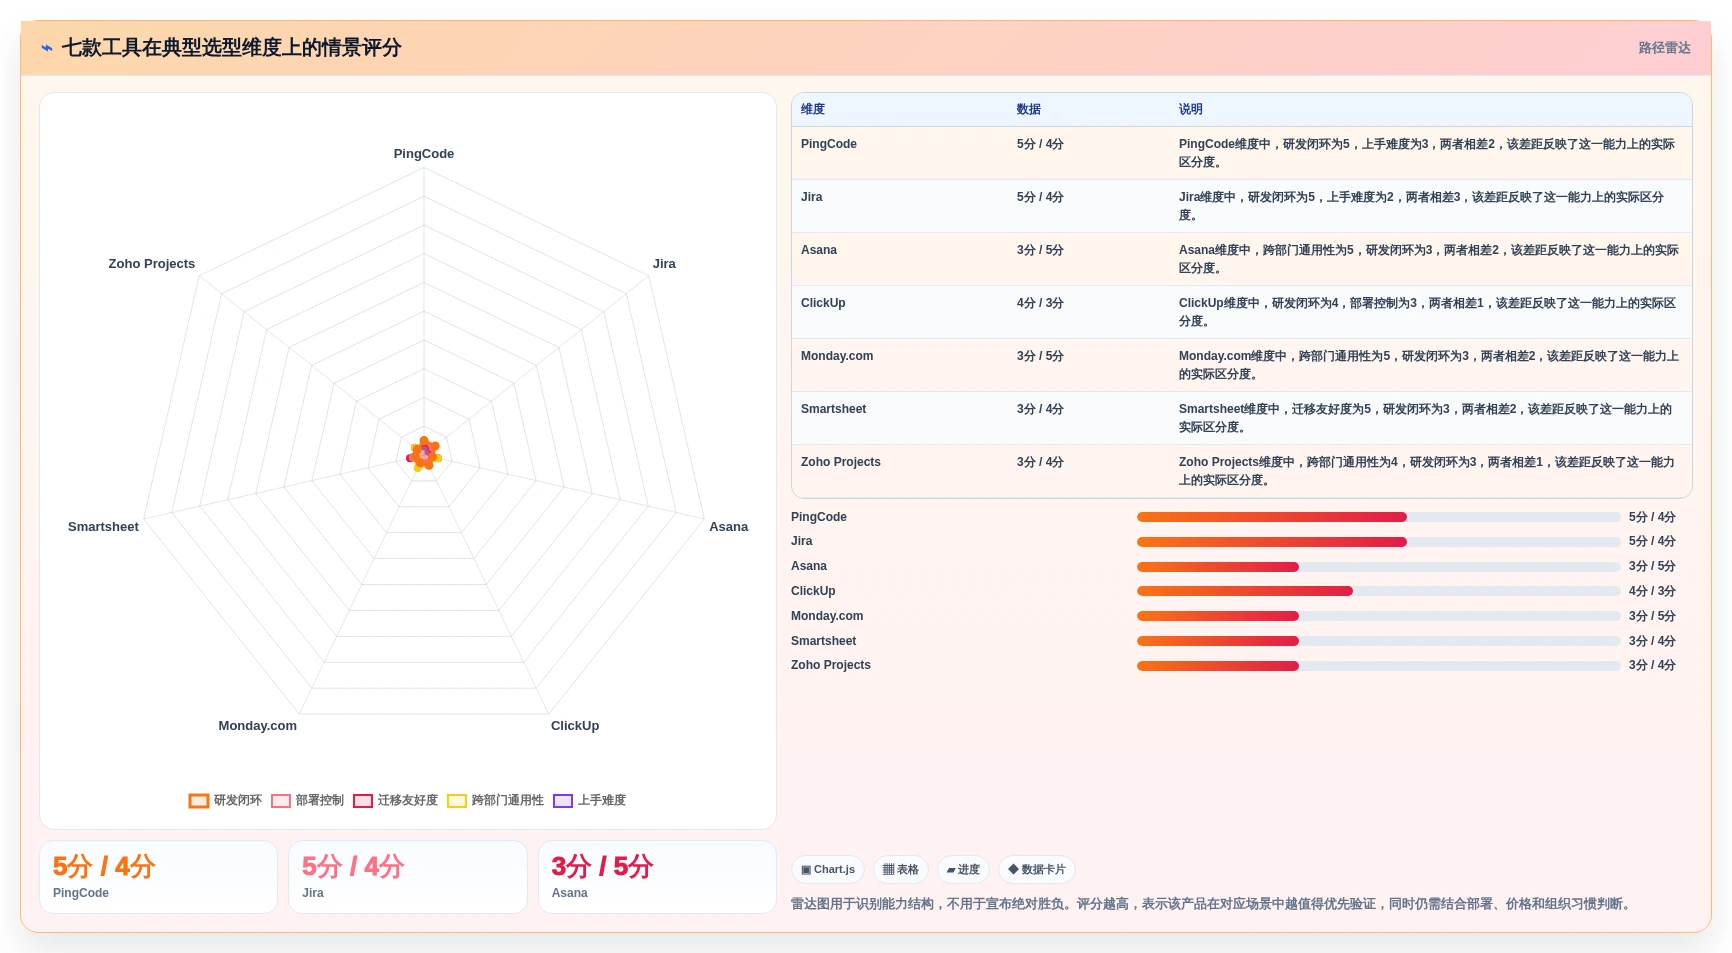This screenshot has width=1732, height=953.
Task: Toggle 研发闭环 legend swatch
Action: point(199,801)
